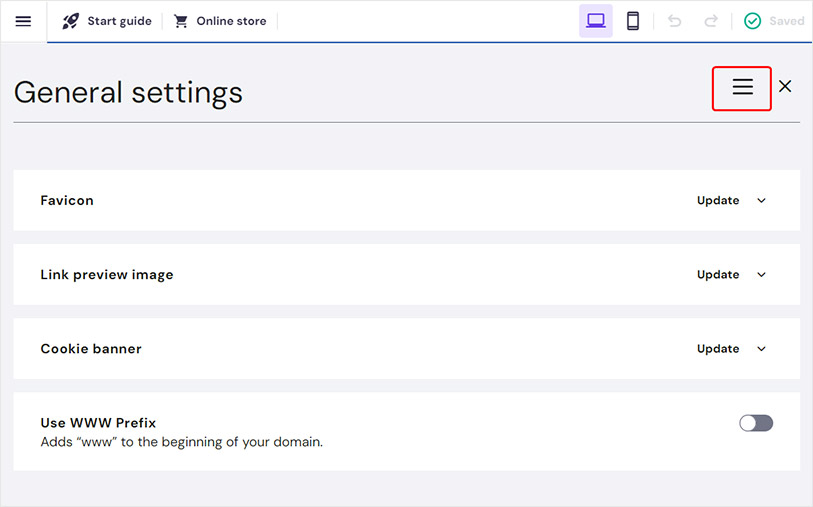Image resolution: width=813 pixels, height=507 pixels.
Task: Click Update for Favicon
Action: [718, 201]
